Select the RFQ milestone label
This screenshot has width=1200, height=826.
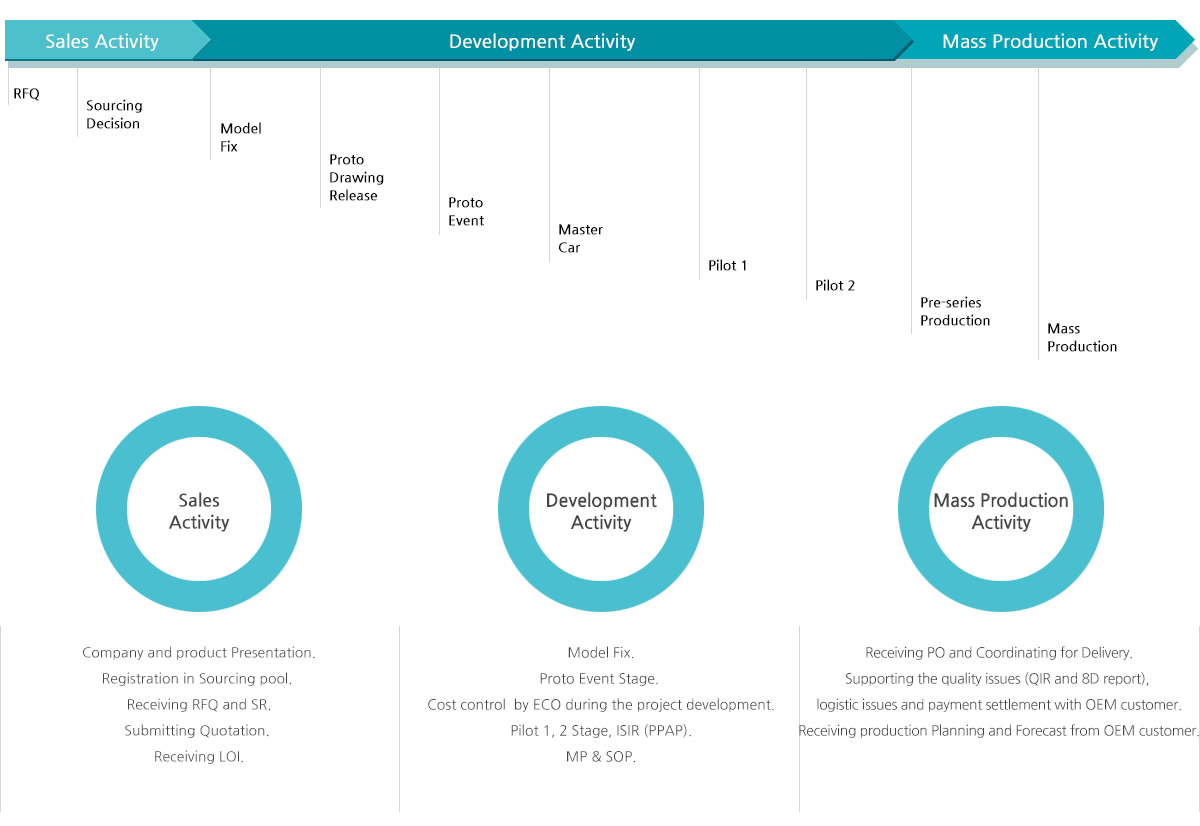(26, 94)
